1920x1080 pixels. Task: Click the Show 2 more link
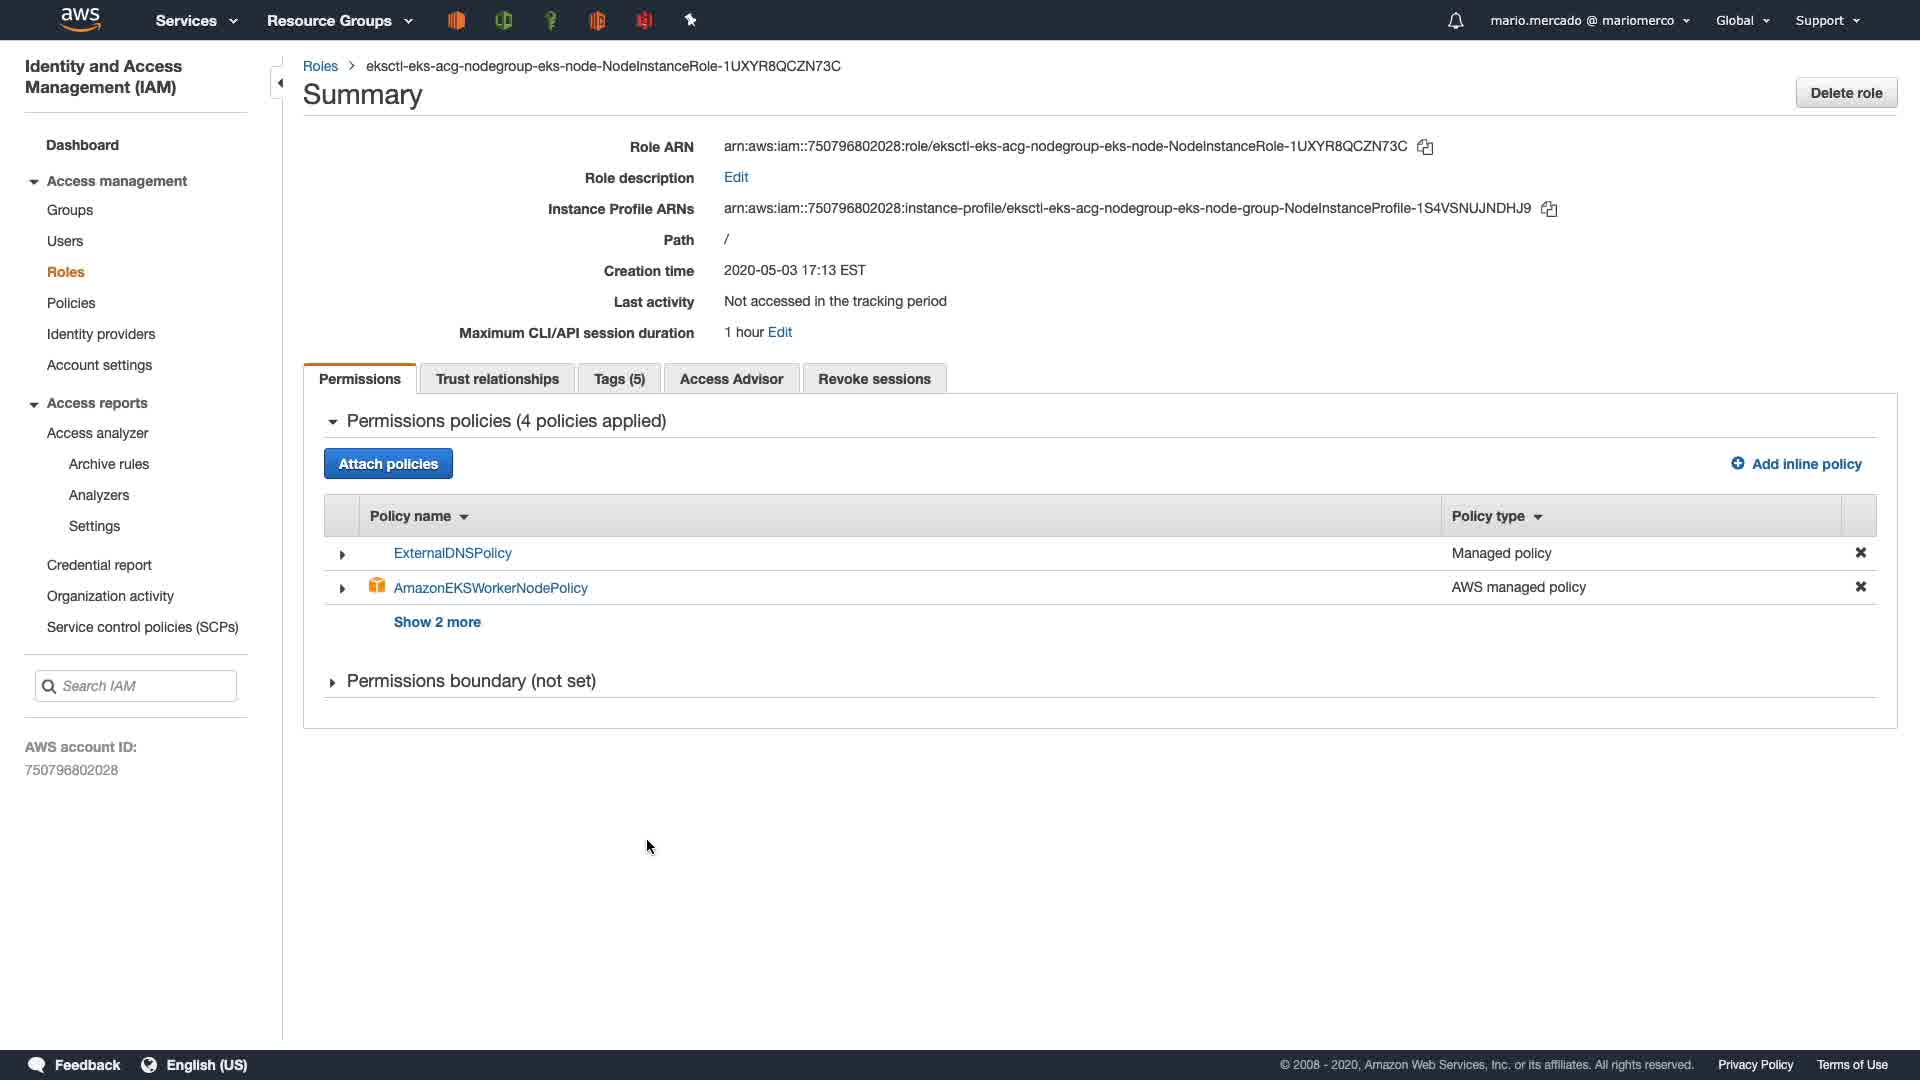point(437,622)
